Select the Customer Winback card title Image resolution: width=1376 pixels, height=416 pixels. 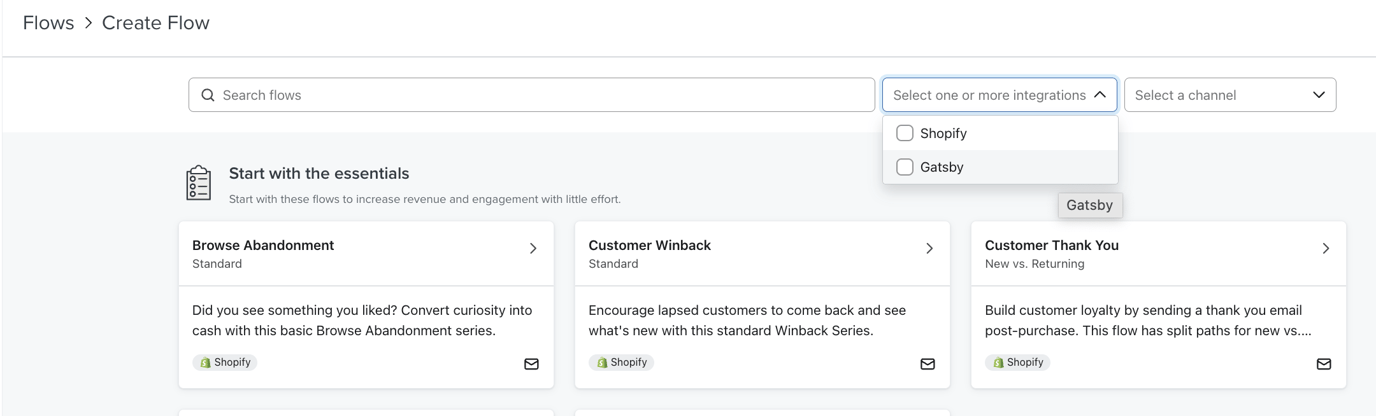649,245
